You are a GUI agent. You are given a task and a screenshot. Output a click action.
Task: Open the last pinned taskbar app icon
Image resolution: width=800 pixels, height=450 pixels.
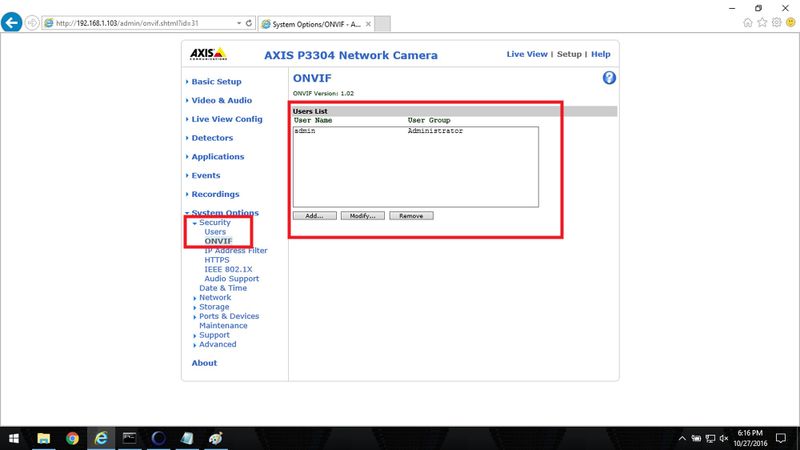[215, 438]
